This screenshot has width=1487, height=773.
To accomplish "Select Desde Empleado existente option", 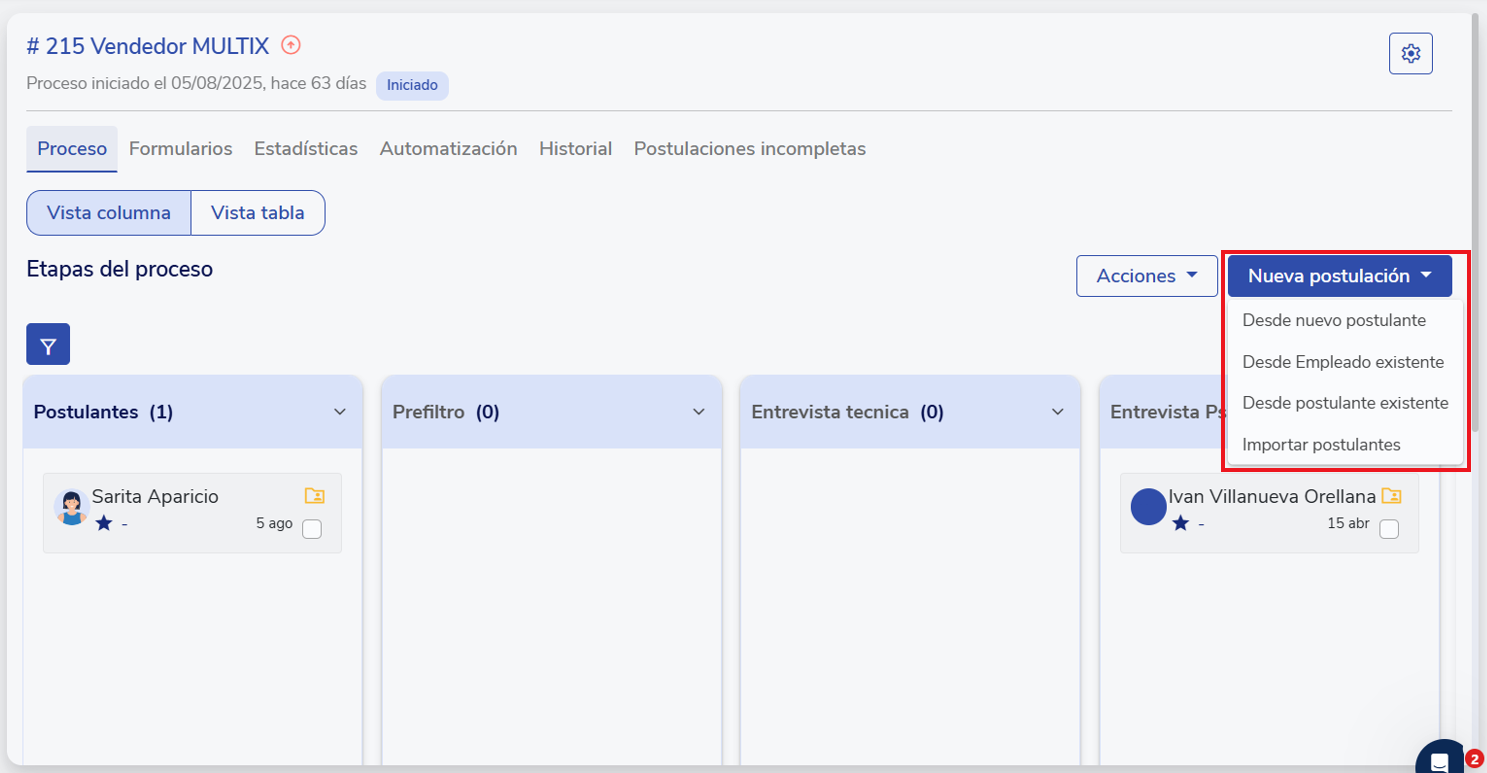I will coord(1342,362).
